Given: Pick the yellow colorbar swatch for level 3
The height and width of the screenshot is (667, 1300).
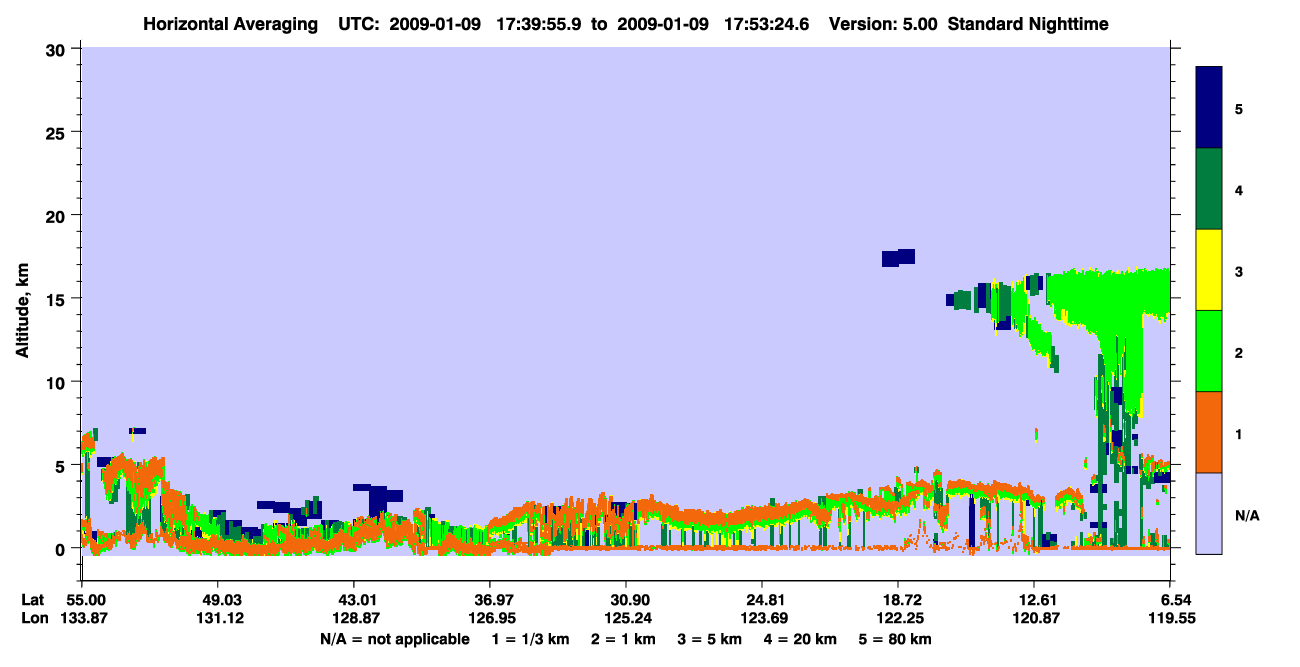Looking at the screenshot, I should (1209, 270).
